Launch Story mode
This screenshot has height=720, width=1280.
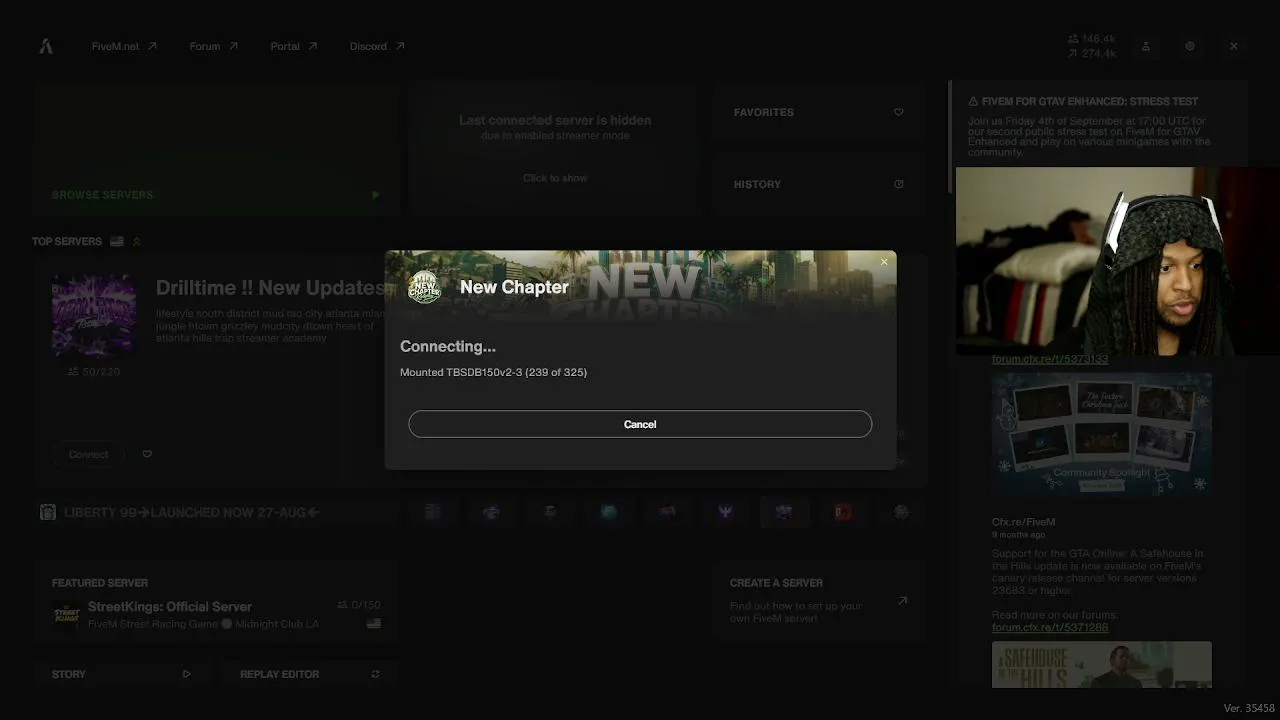tap(121, 674)
